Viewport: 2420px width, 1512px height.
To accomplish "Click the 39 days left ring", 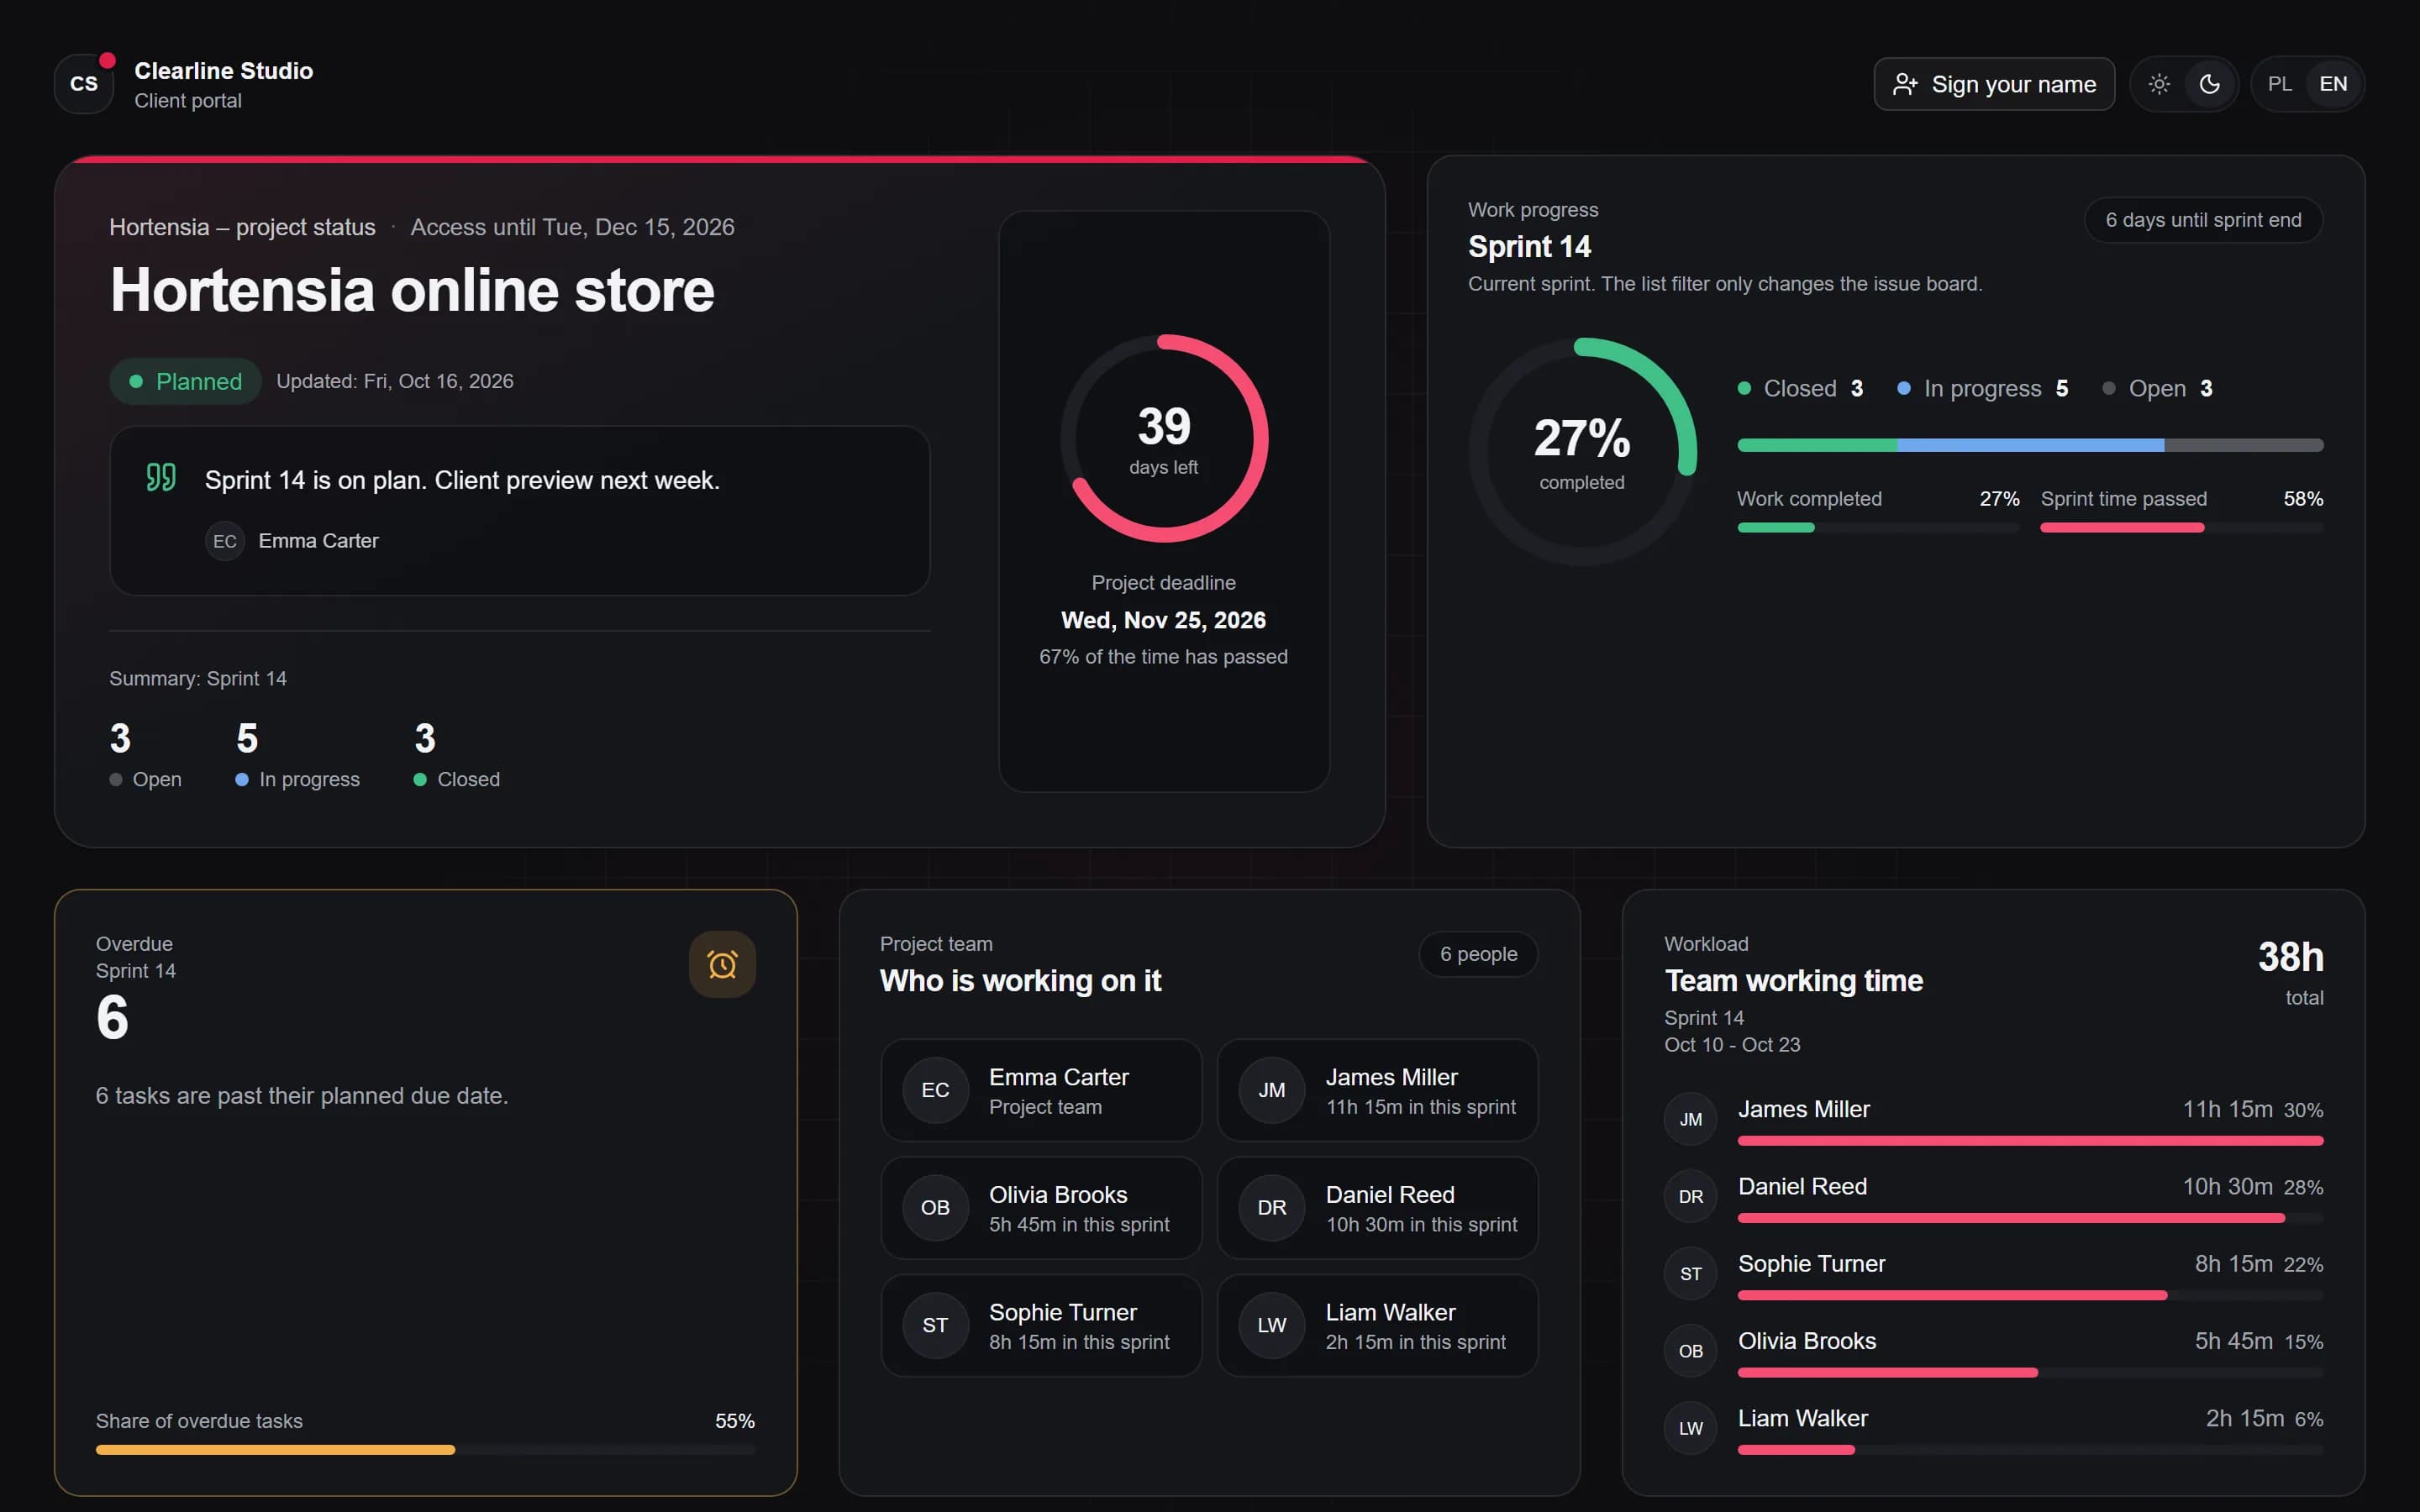I will 1164,439.
